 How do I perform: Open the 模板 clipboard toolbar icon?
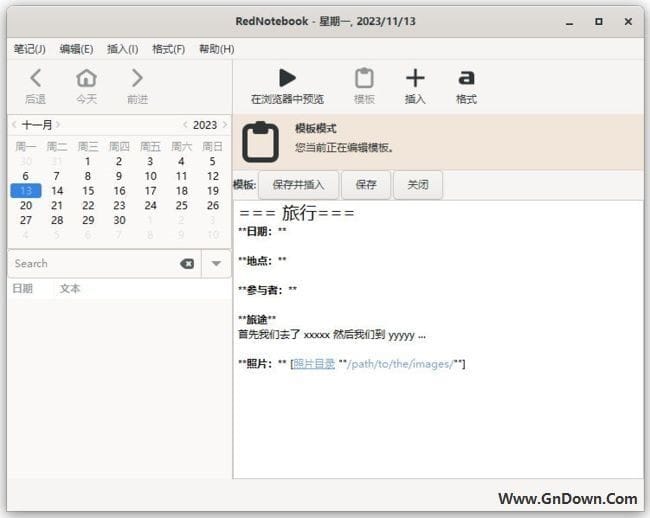[x=364, y=78]
